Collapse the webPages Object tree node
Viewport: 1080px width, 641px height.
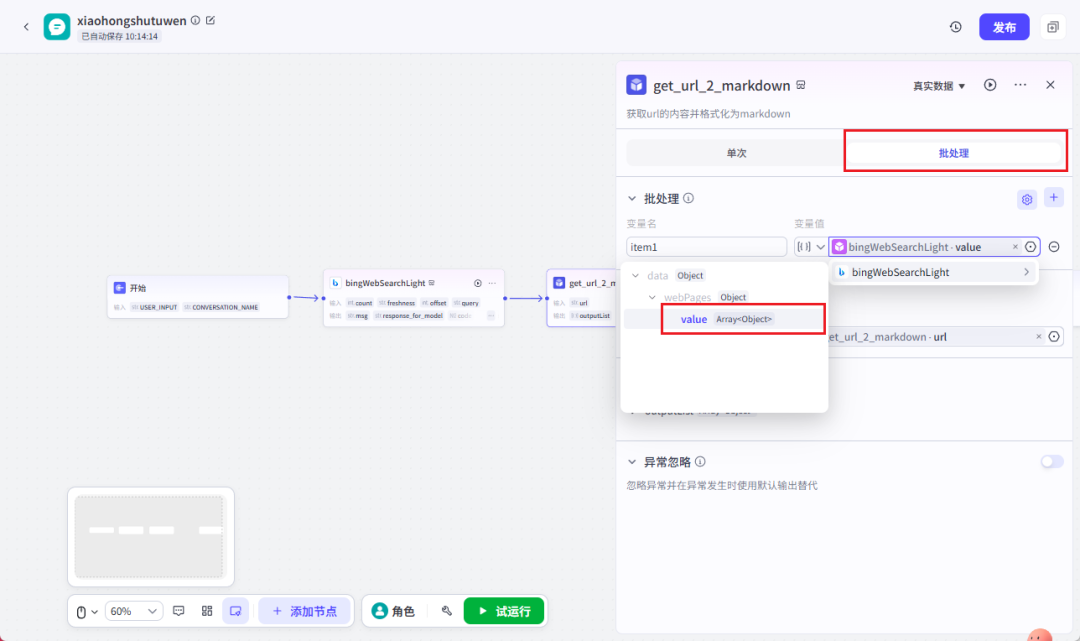[x=652, y=297]
